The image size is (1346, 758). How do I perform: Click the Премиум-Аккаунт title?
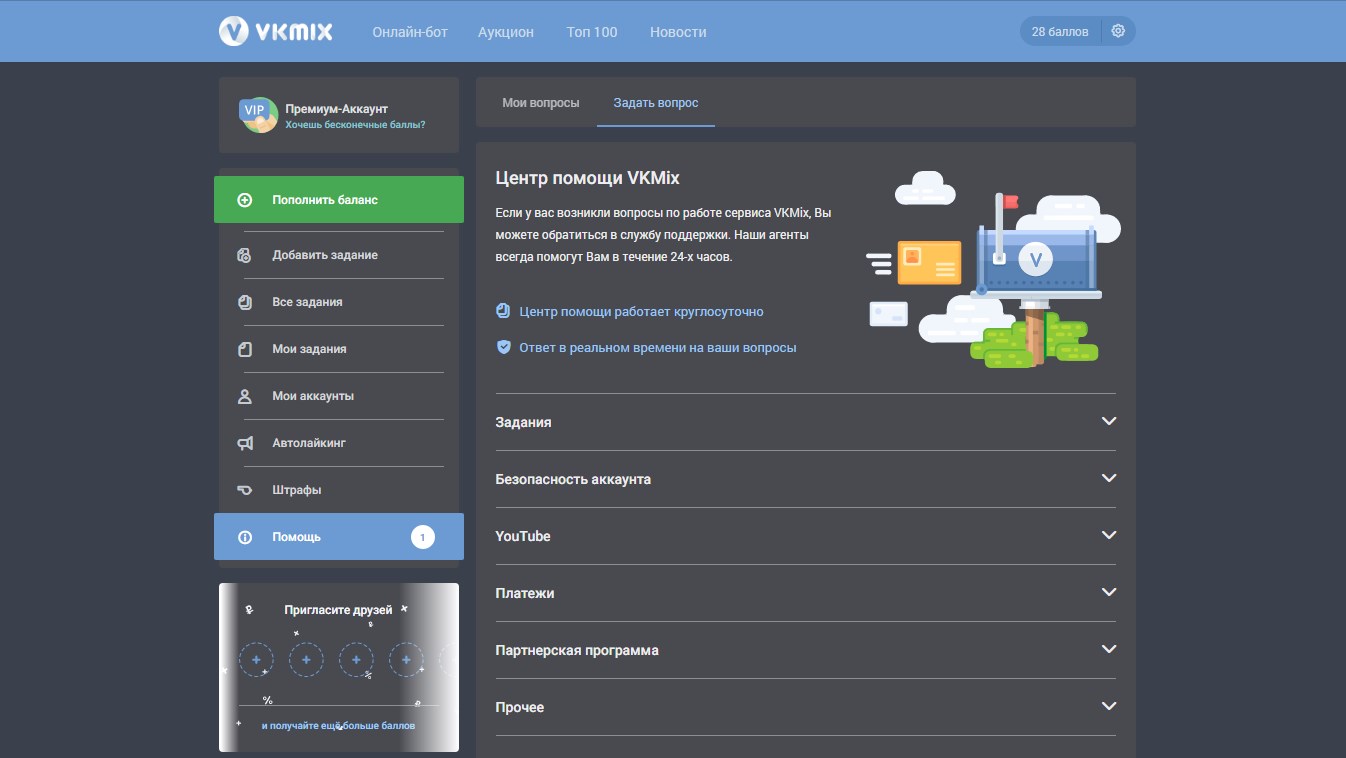pos(336,108)
